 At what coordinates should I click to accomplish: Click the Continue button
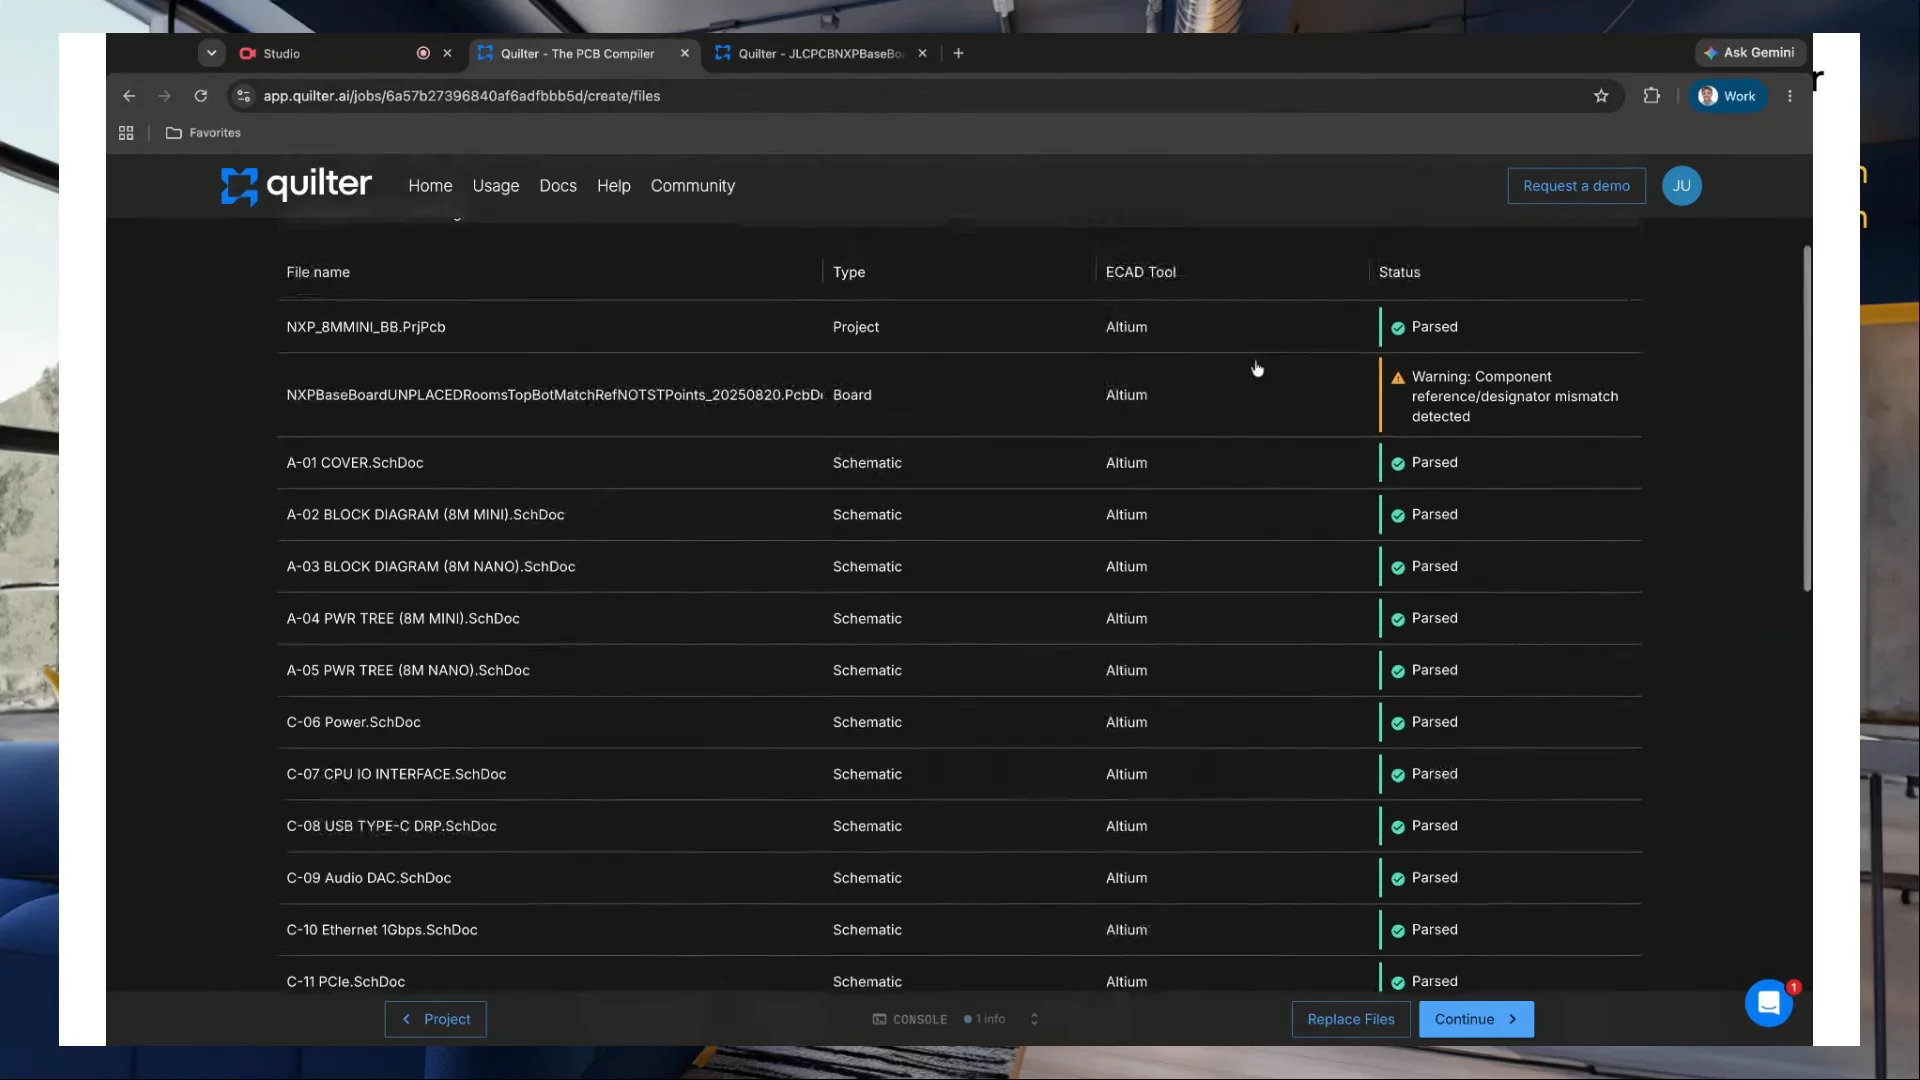tap(1476, 1019)
